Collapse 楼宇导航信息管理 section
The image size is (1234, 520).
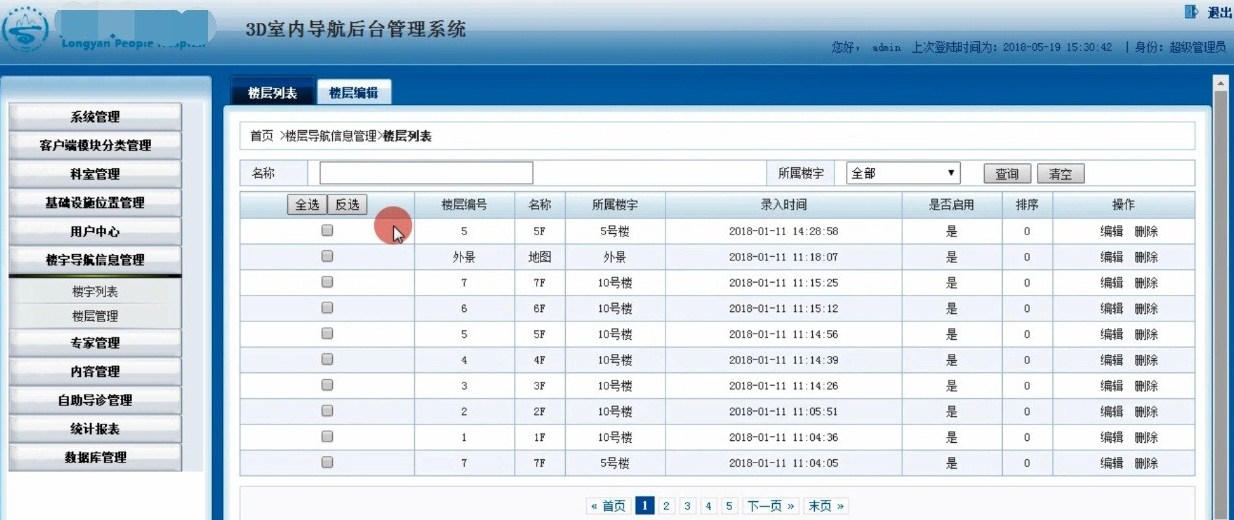[95, 259]
